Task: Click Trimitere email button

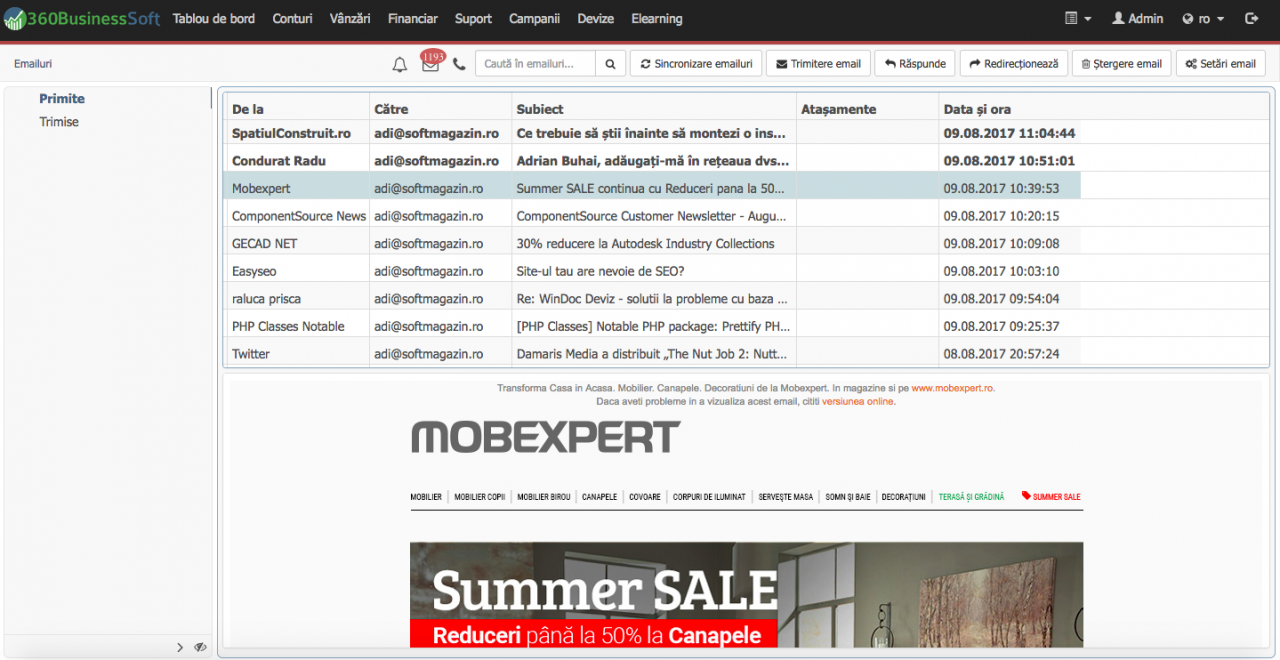Action: click(818, 64)
